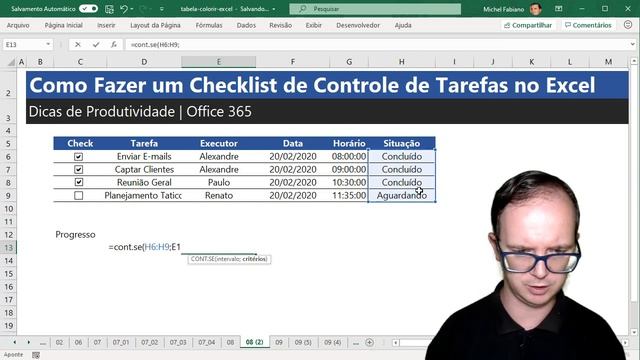
Task: Click the feedback smiley icon
Action: point(628,25)
